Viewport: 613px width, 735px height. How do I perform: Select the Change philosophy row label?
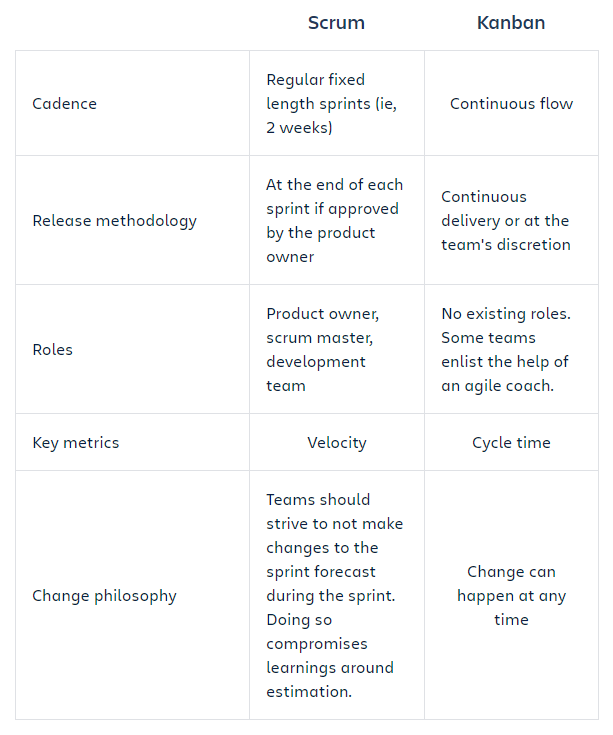(x=104, y=596)
